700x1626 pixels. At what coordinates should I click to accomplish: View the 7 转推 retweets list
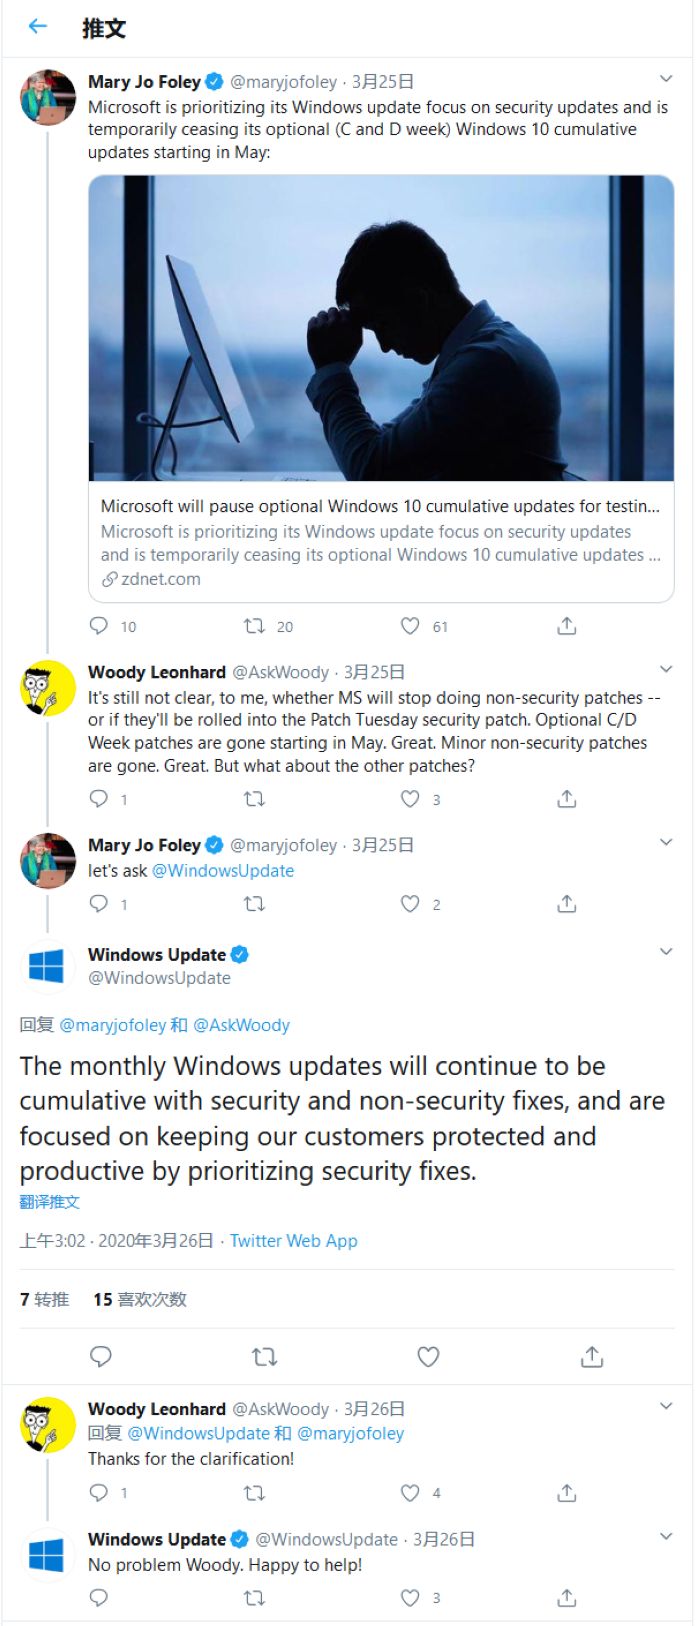45,1299
